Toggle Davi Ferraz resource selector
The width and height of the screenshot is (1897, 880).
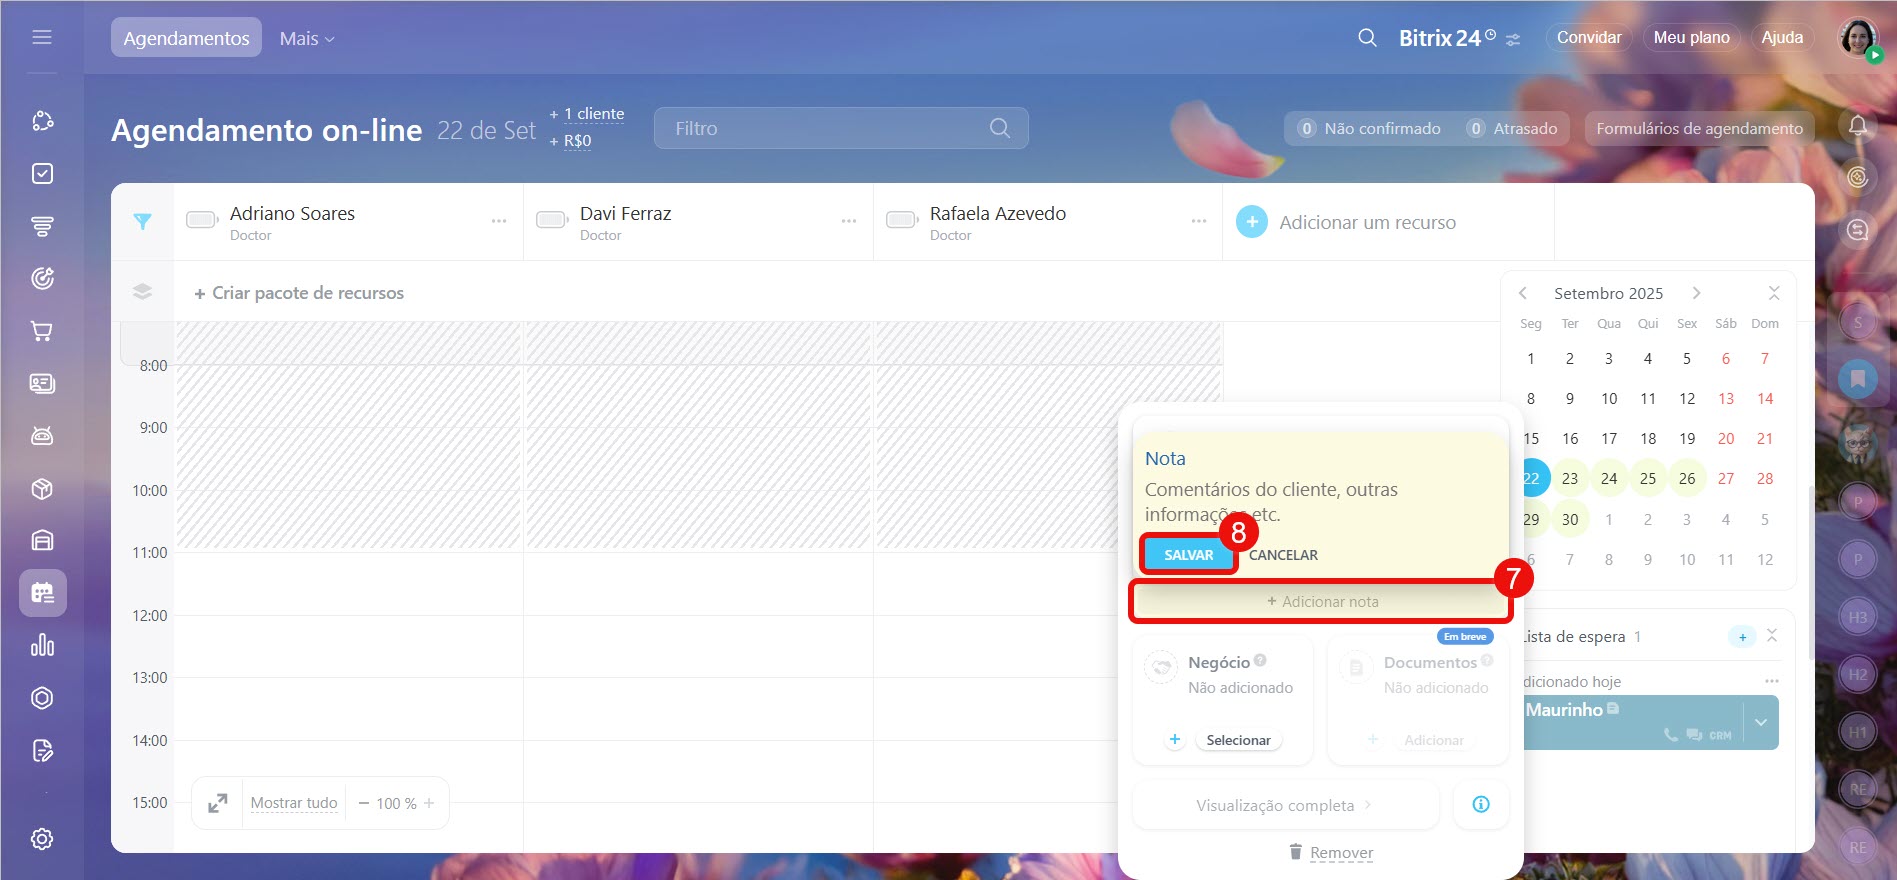point(552,220)
